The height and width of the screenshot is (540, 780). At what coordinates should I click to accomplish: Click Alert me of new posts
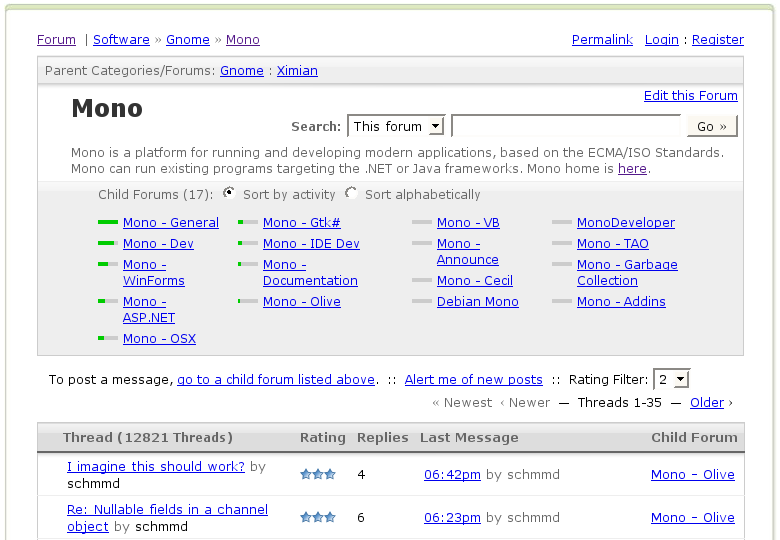tap(474, 379)
